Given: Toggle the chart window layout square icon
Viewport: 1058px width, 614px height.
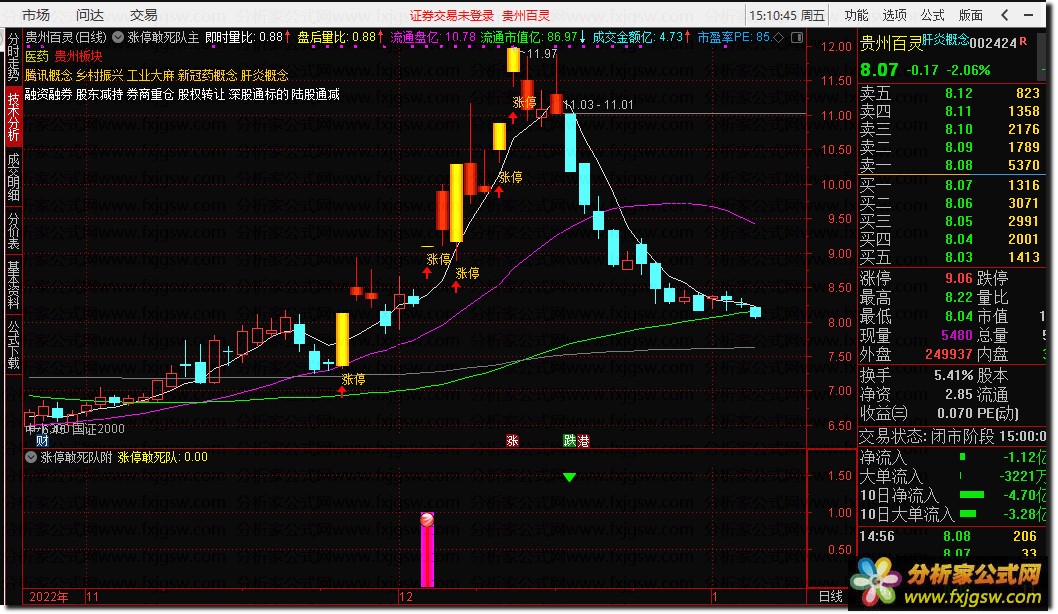Looking at the screenshot, I should (797, 38).
